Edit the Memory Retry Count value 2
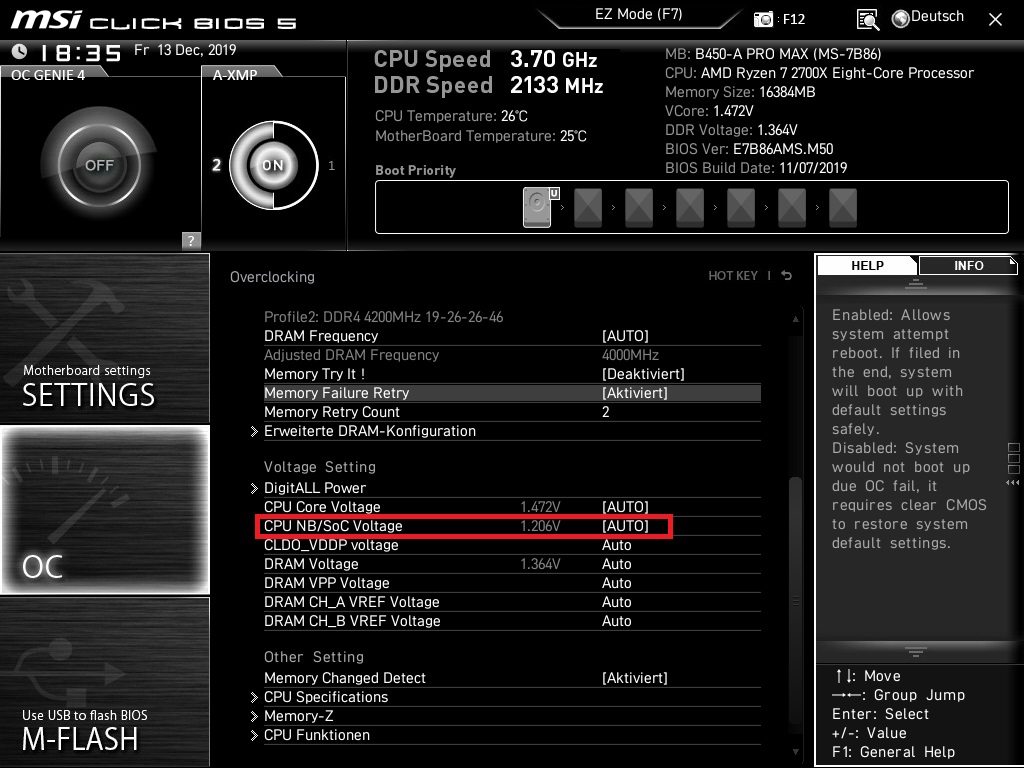 605,413
